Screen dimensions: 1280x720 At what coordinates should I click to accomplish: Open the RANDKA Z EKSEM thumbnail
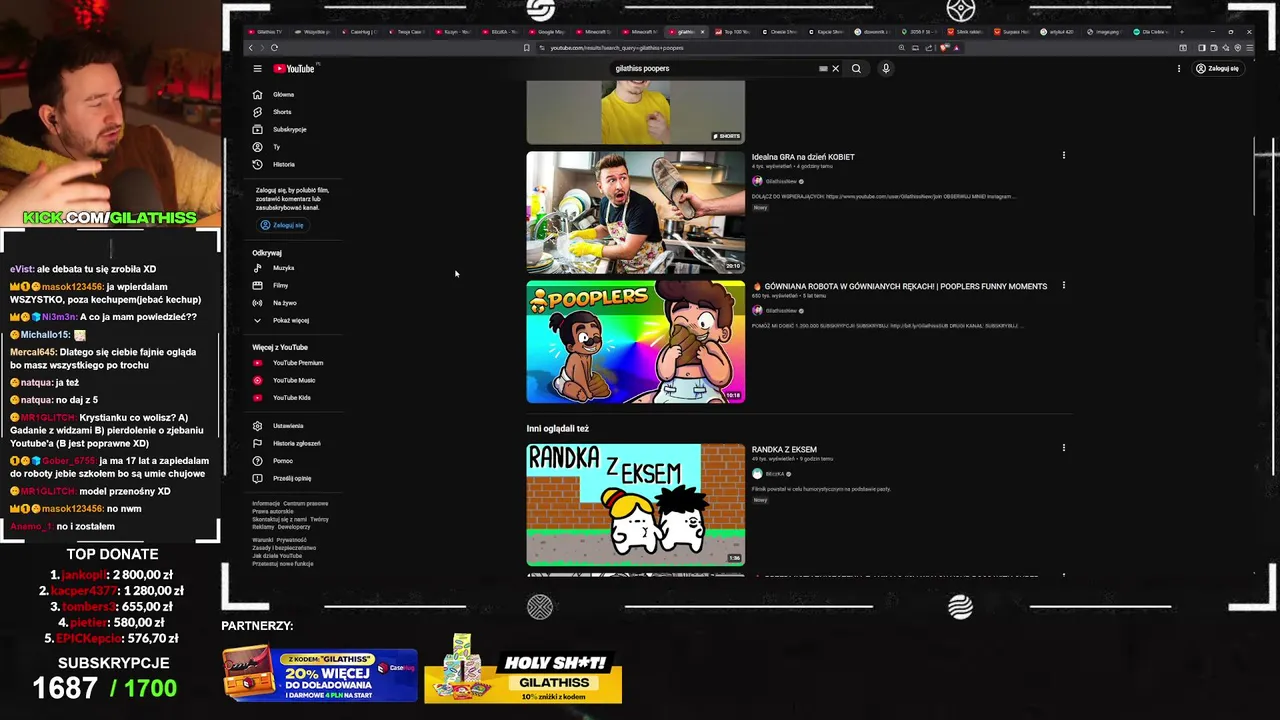(x=636, y=505)
